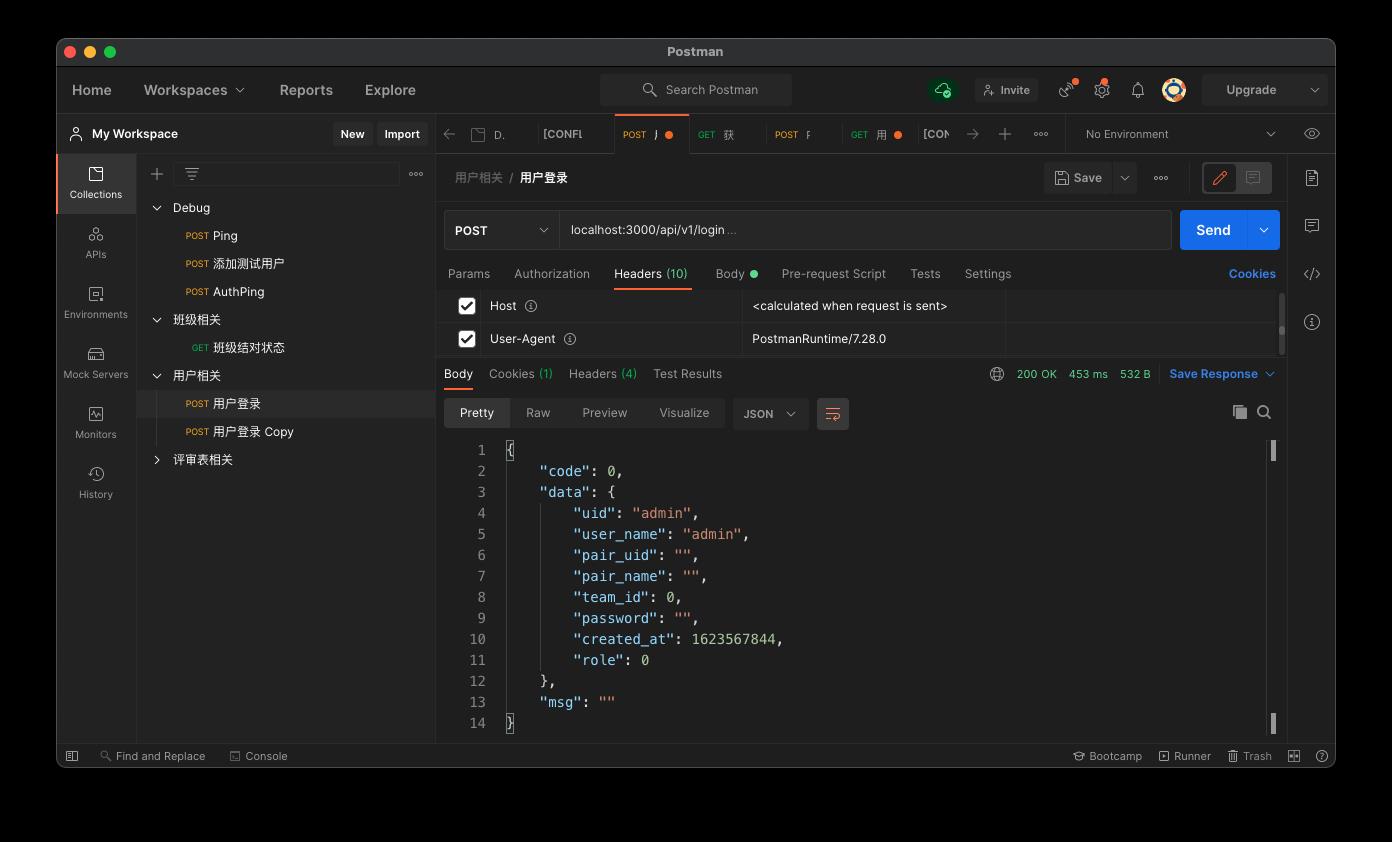Viewport: 1392px width, 842px height.
Task: Switch to build mode pencil icon
Action: pos(1220,178)
